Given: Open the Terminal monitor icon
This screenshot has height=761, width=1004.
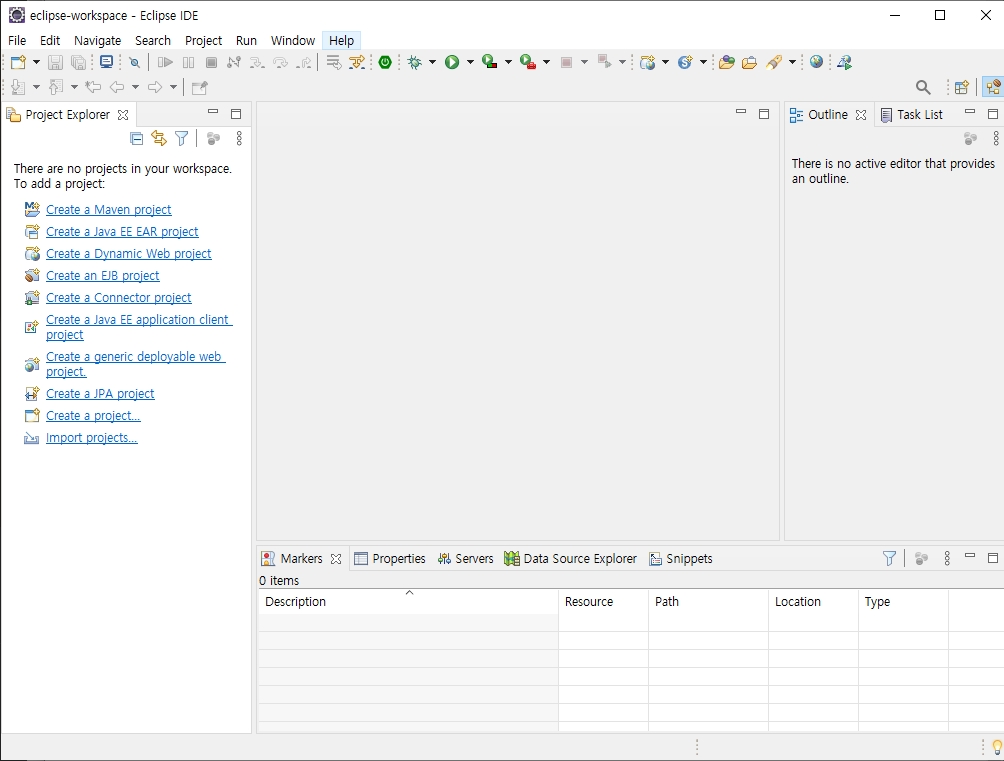Looking at the screenshot, I should coord(106,62).
